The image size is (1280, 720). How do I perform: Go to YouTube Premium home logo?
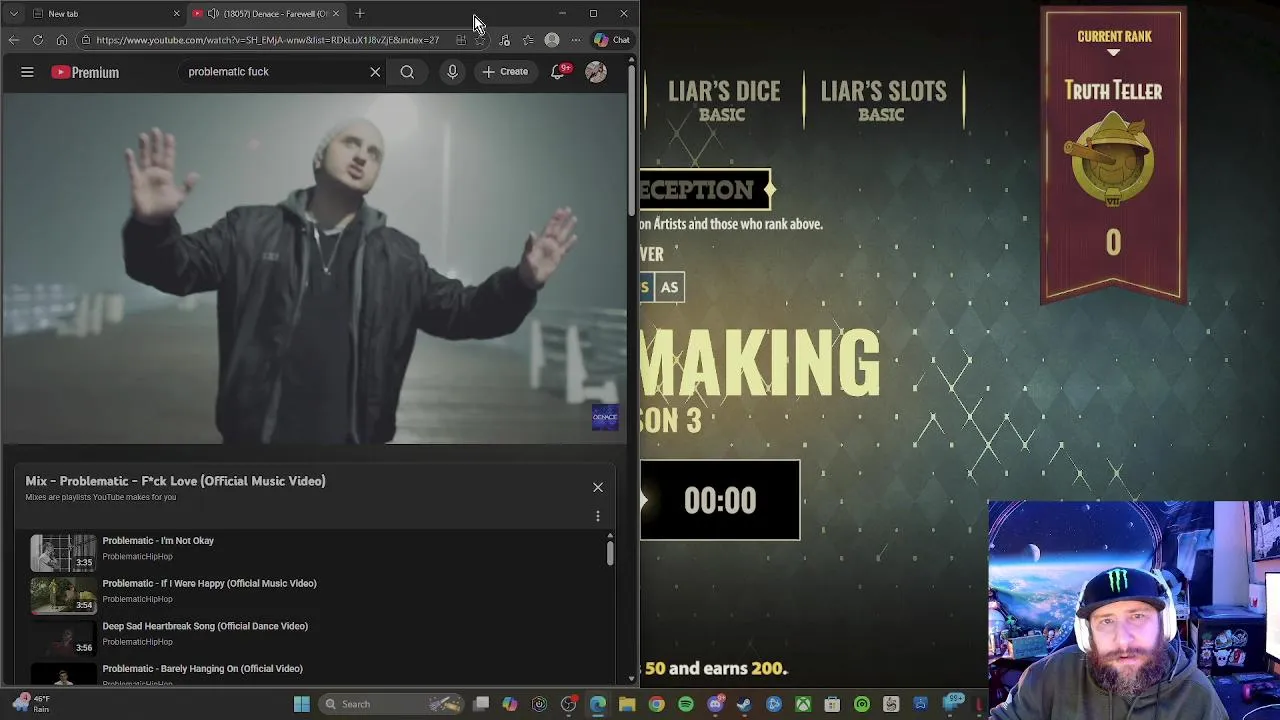[85, 72]
